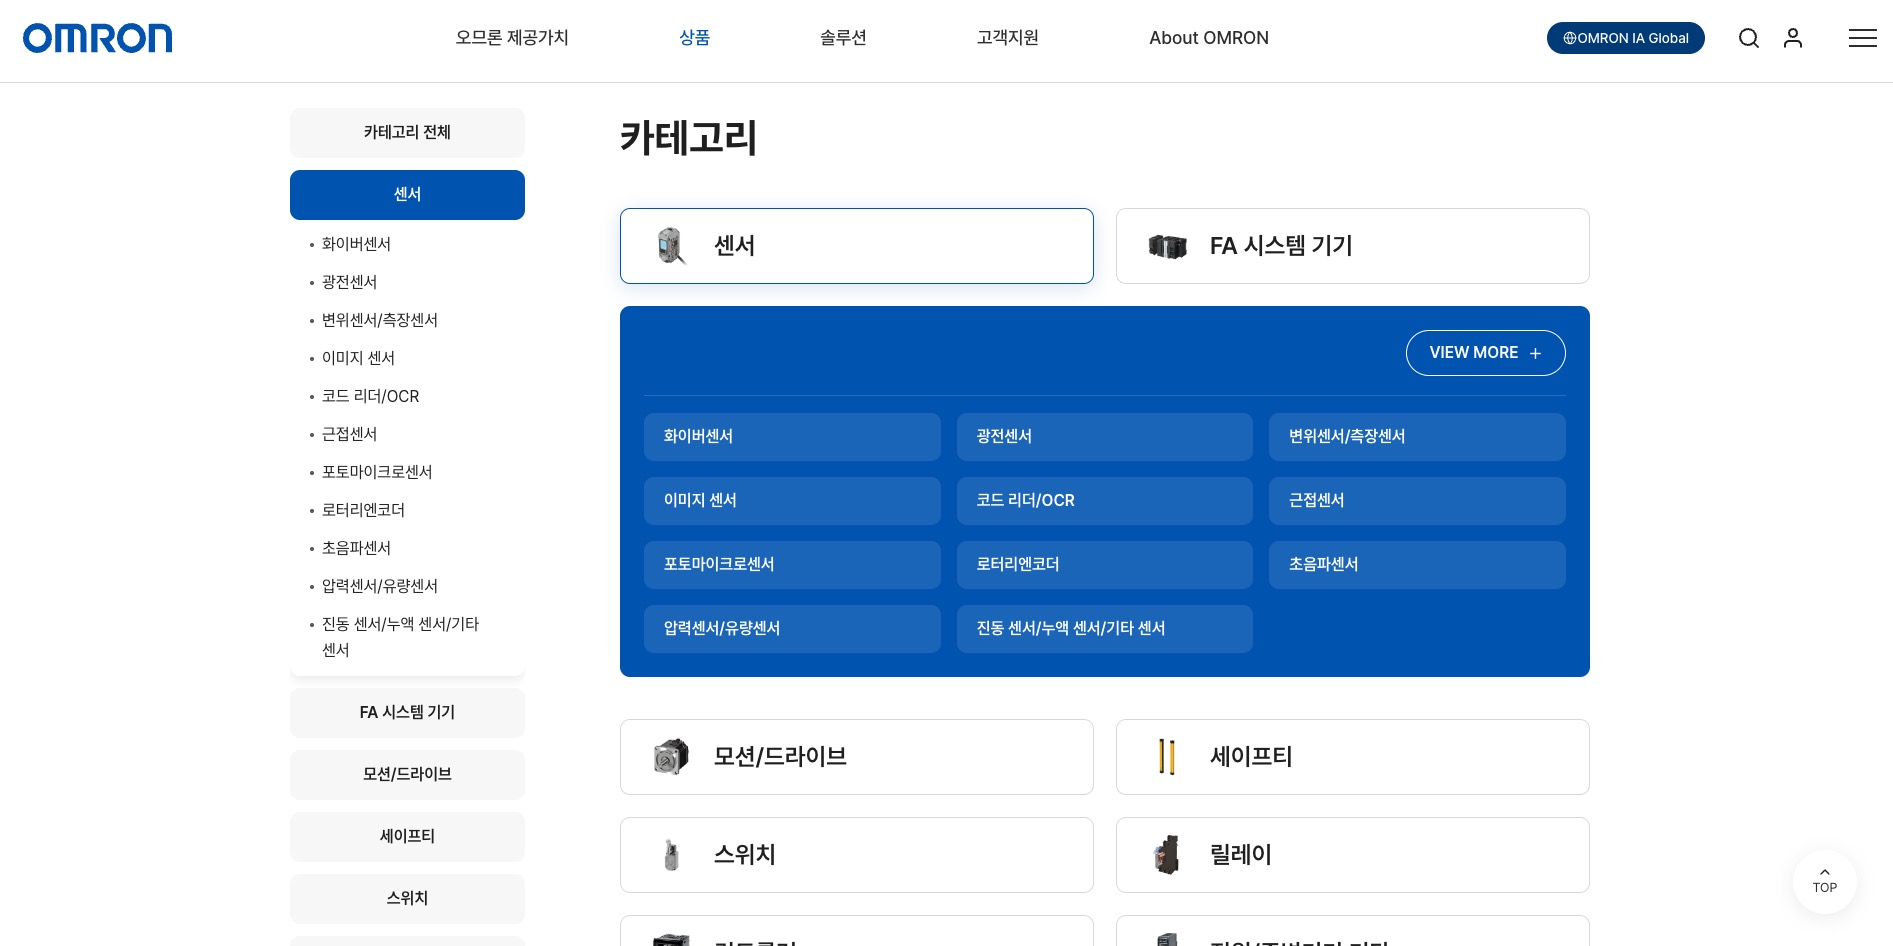Open the hamburger menu icon
Viewport: 1893px width, 946px height.
click(1861, 38)
